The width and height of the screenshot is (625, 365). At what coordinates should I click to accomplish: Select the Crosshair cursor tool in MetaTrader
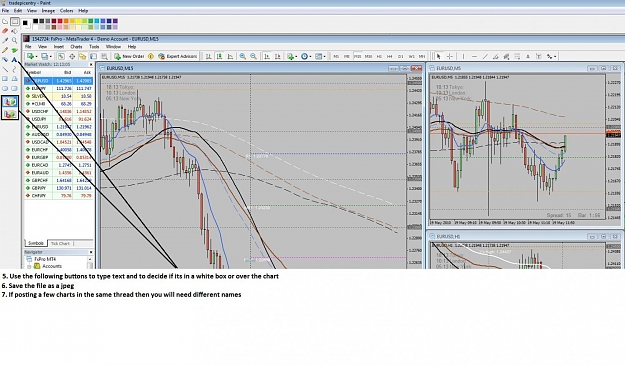click(450, 57)
